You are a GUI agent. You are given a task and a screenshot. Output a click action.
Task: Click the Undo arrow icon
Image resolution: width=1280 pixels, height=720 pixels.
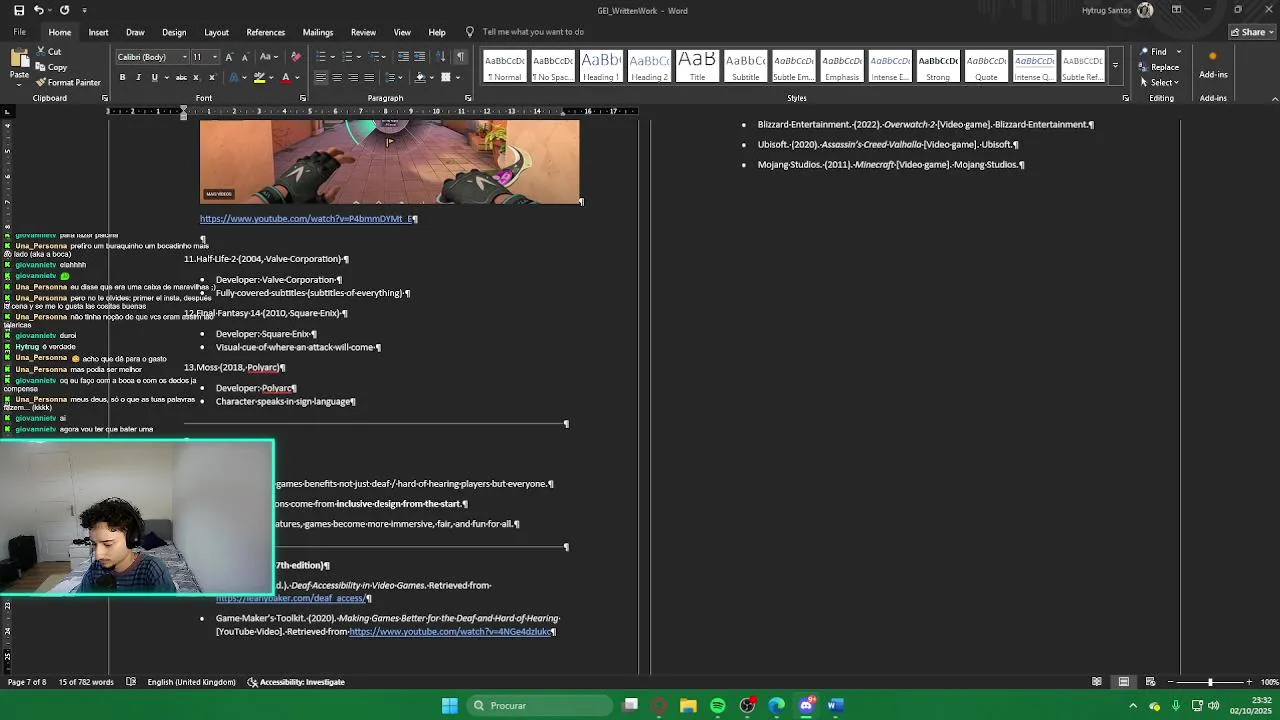38,10
